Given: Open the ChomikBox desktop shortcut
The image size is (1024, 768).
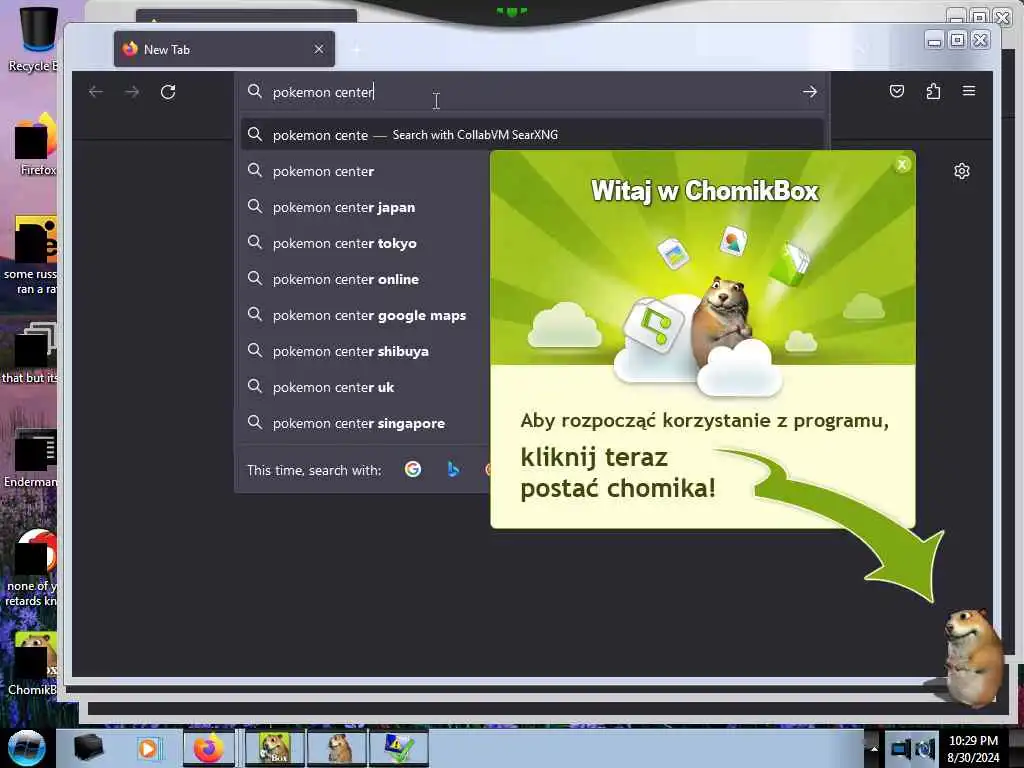Looking at the screenshot, I should [33, 664].
